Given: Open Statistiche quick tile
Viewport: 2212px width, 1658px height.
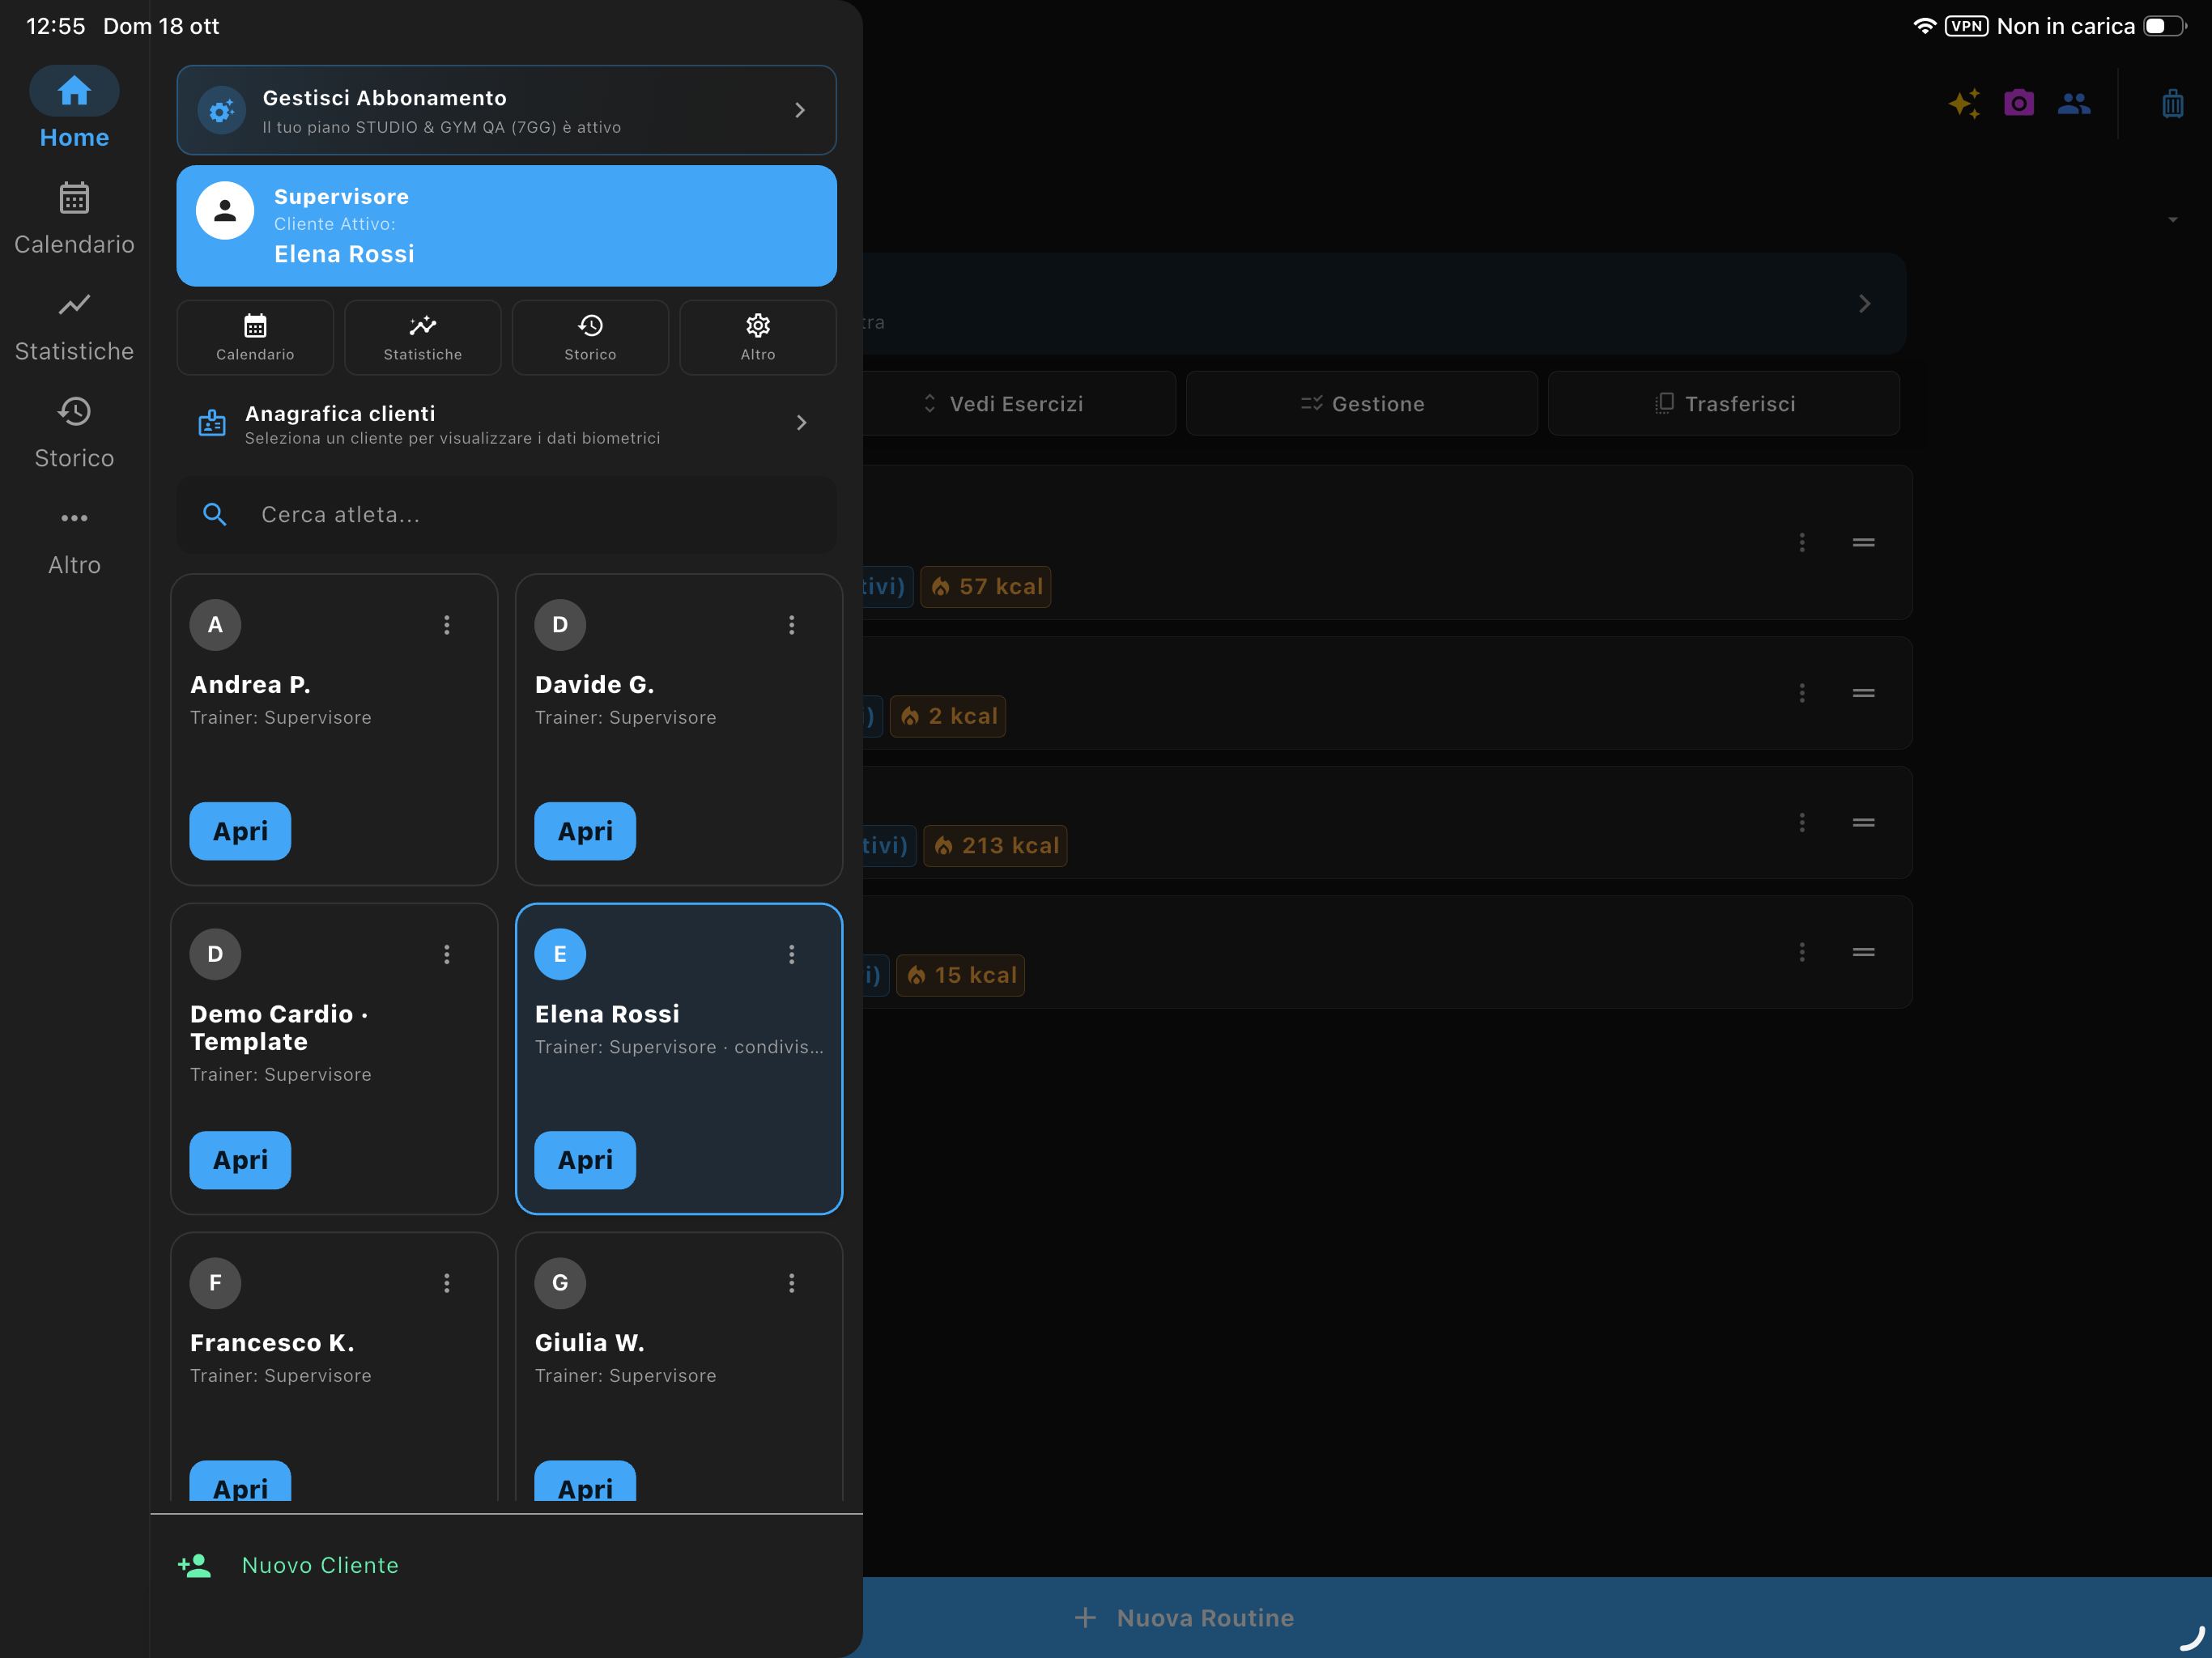Looking at the screenshot, I should point(423,337).
